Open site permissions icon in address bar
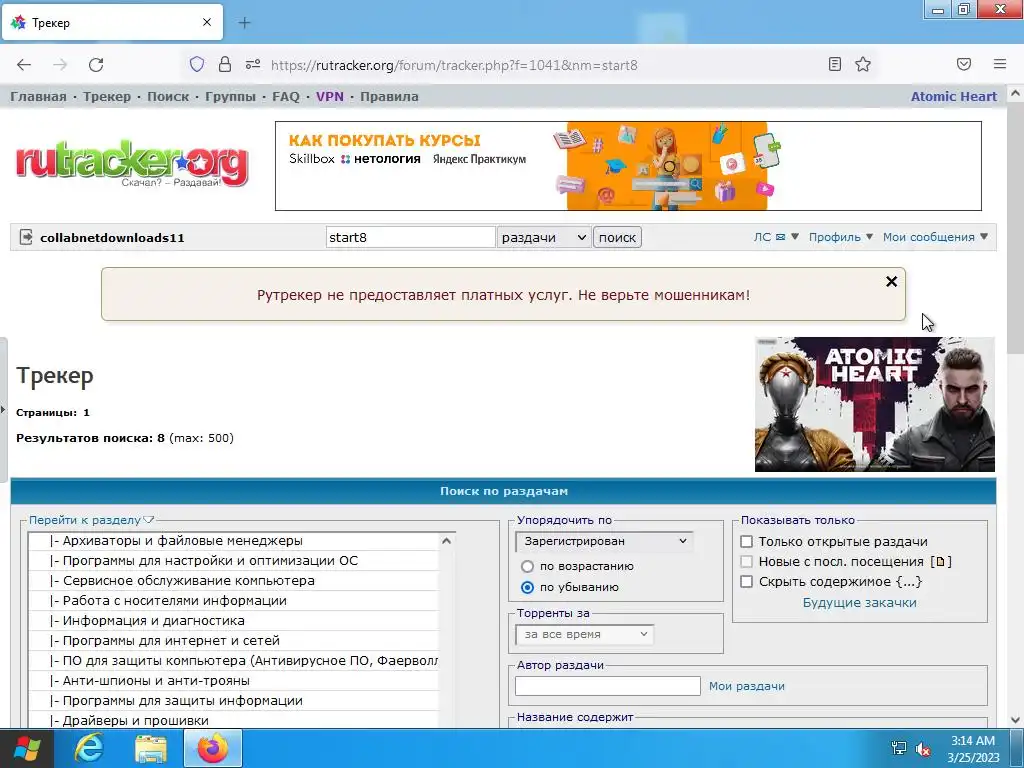 253,64
